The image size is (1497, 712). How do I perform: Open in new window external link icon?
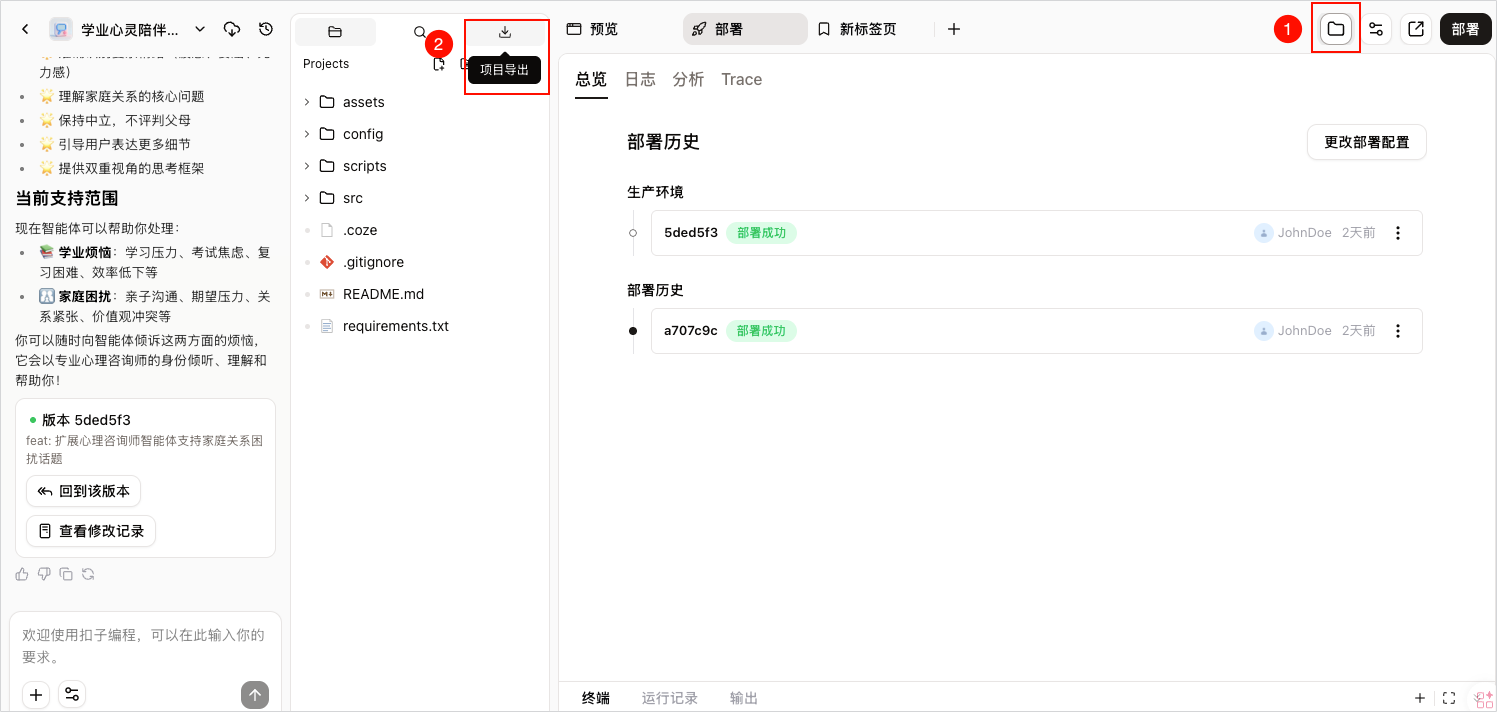tap(1416, 30)
